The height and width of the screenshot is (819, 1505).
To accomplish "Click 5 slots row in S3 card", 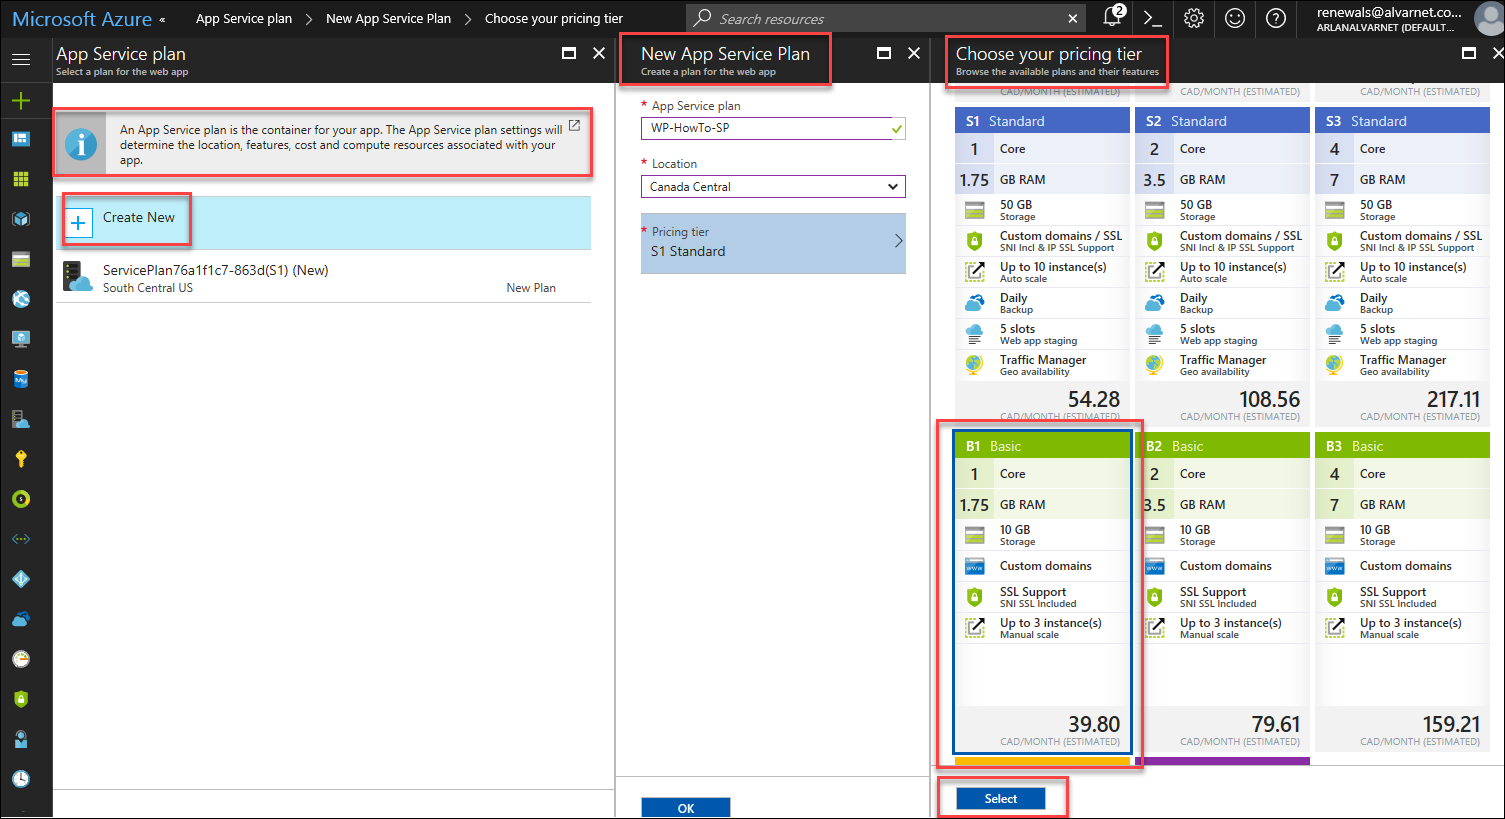I will tap(1402, 334).
